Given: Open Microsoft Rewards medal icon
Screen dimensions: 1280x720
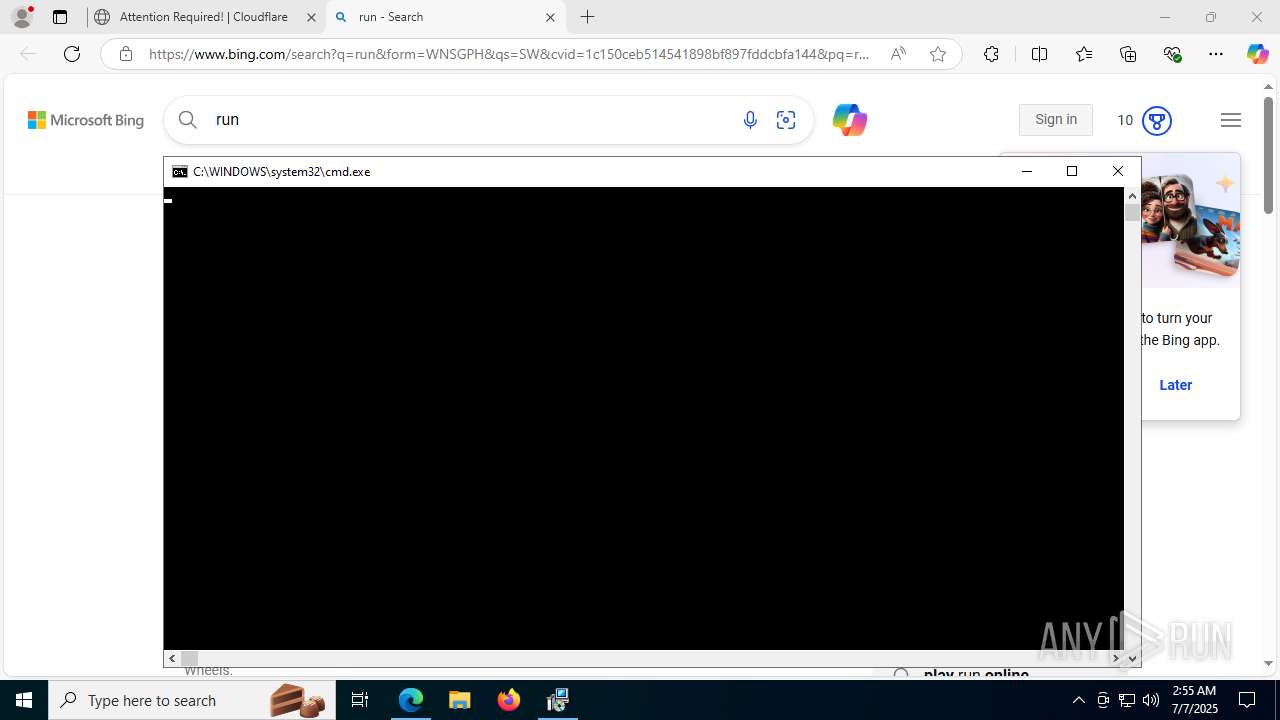Looking at the screenshot, I should [x=1157, y=120].
